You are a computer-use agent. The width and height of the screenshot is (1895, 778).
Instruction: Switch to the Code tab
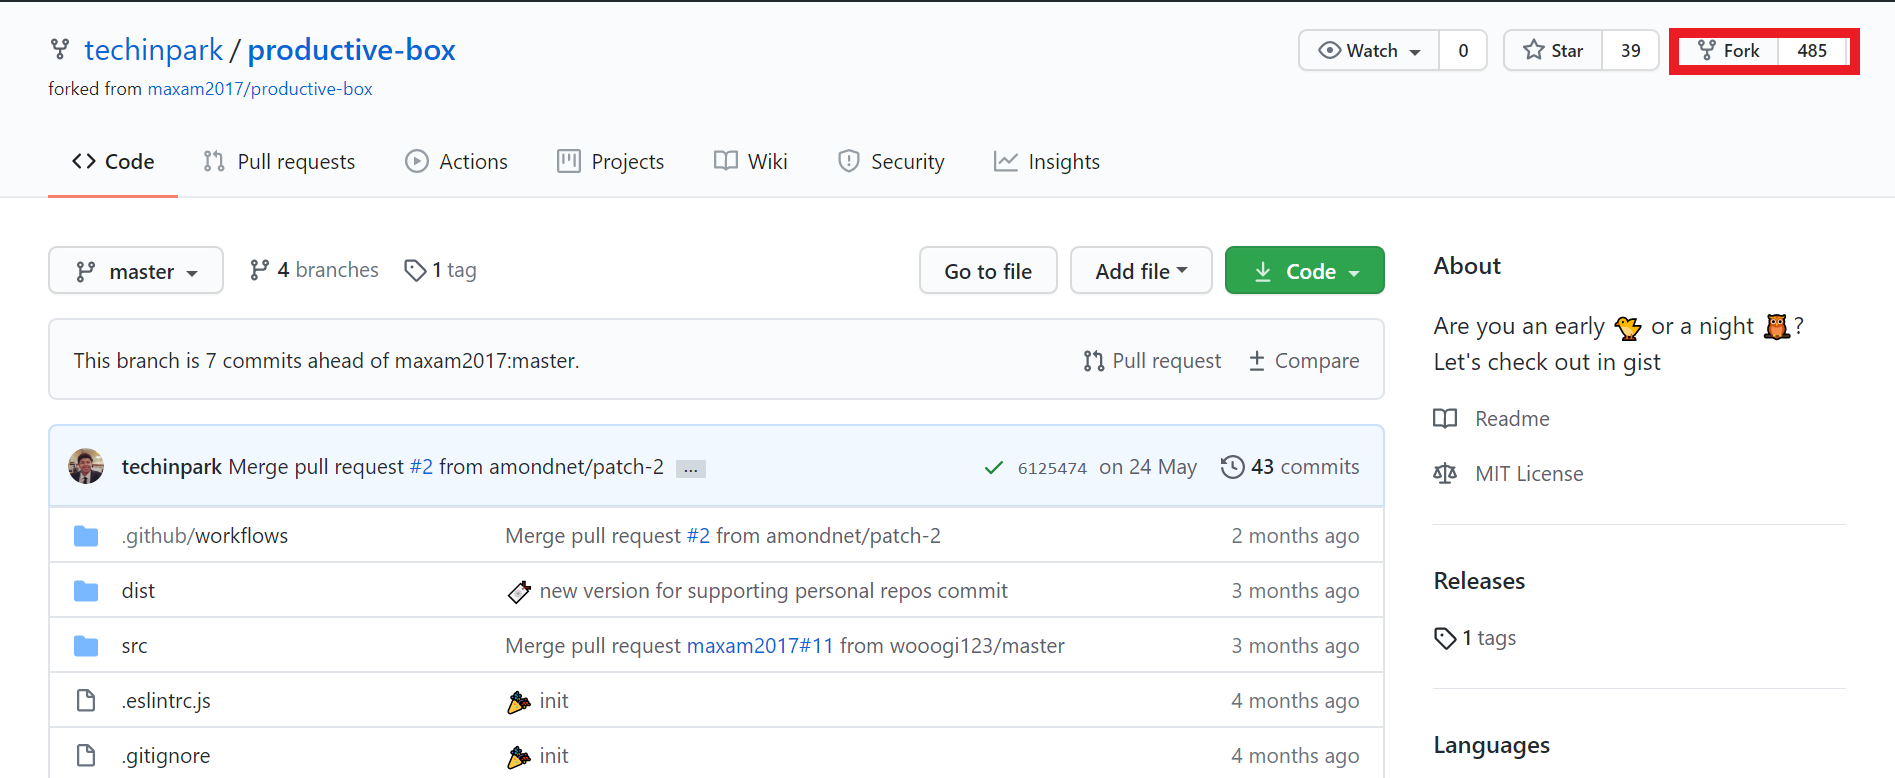point(113,162)
